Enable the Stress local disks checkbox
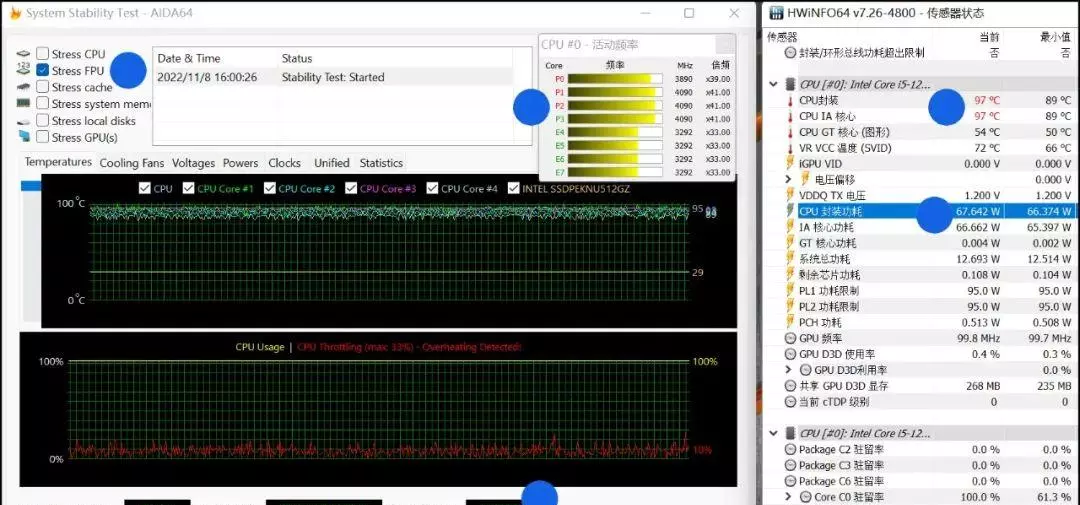Screen dimensions: 1080x505 click(43, 121)
